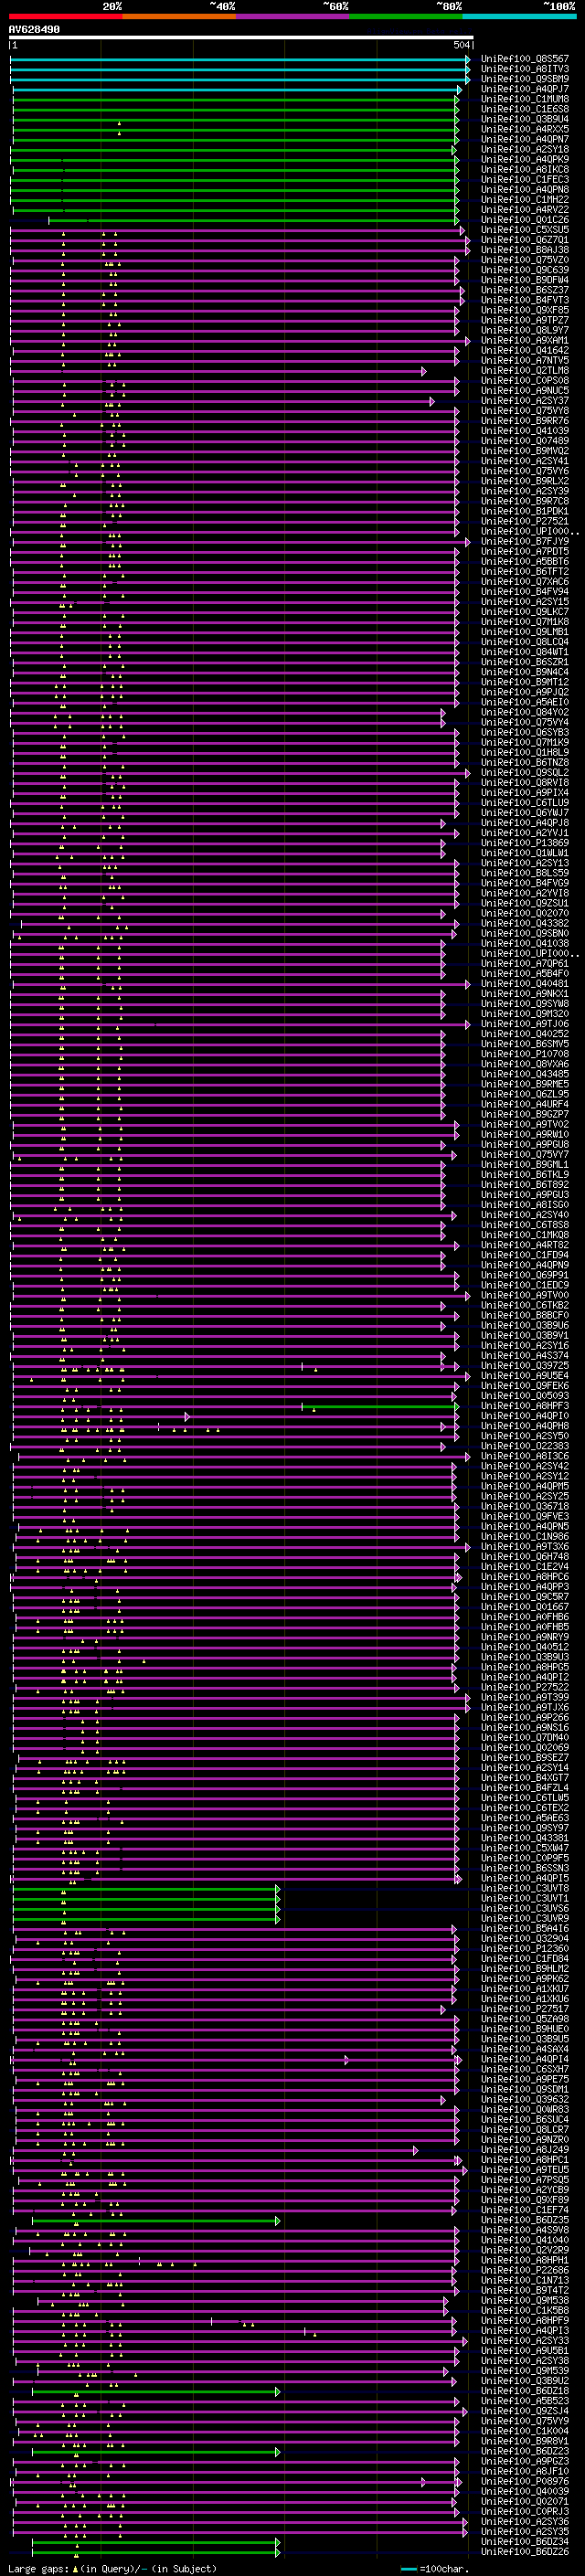Select hit UniRef100_A4S9V8
This screenshot has width=585, height=2576.
[525, 2231]
